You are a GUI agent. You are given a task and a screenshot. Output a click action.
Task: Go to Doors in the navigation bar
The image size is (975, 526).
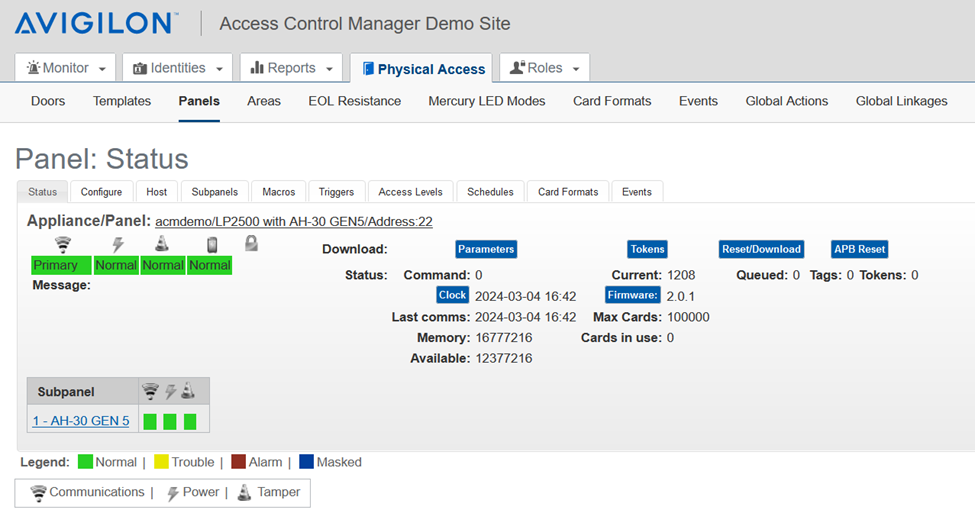(48, 101)
